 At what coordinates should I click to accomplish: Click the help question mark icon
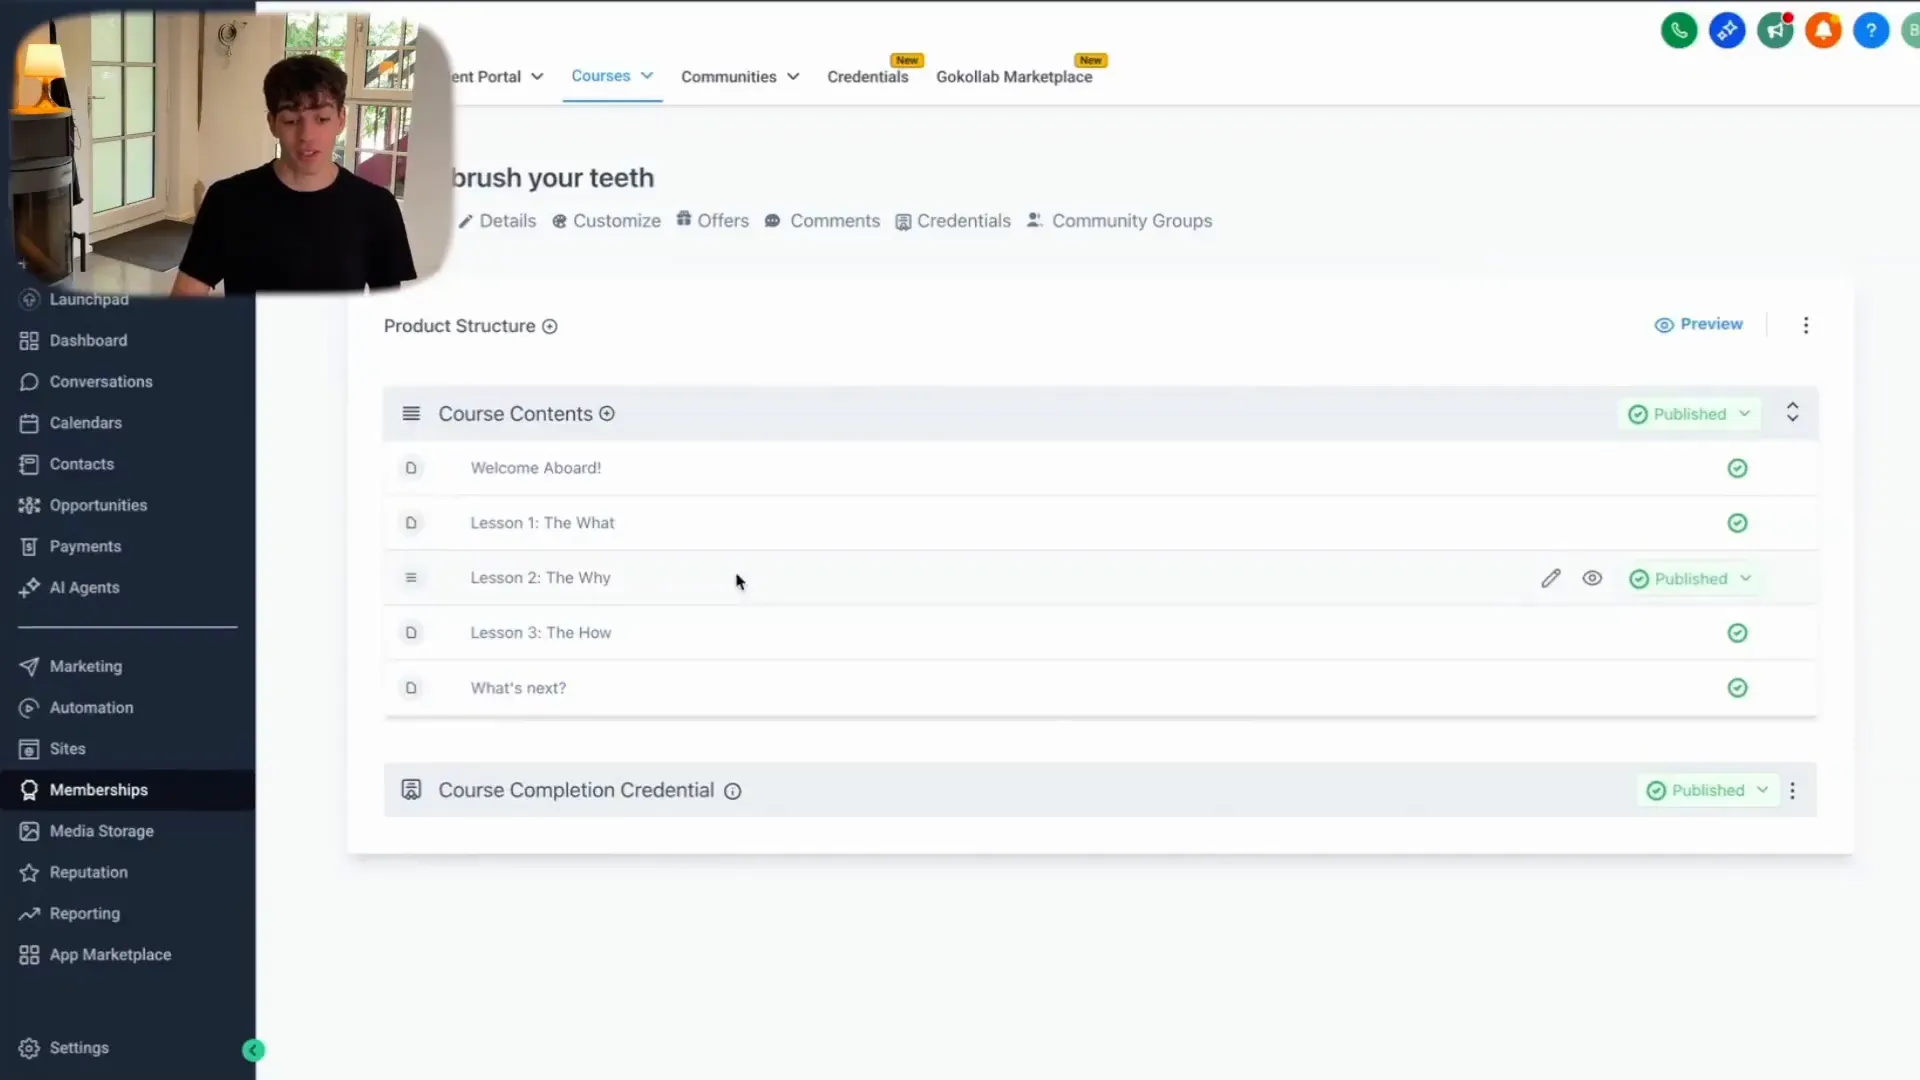pyautogui.click(x=1871, y=30)
